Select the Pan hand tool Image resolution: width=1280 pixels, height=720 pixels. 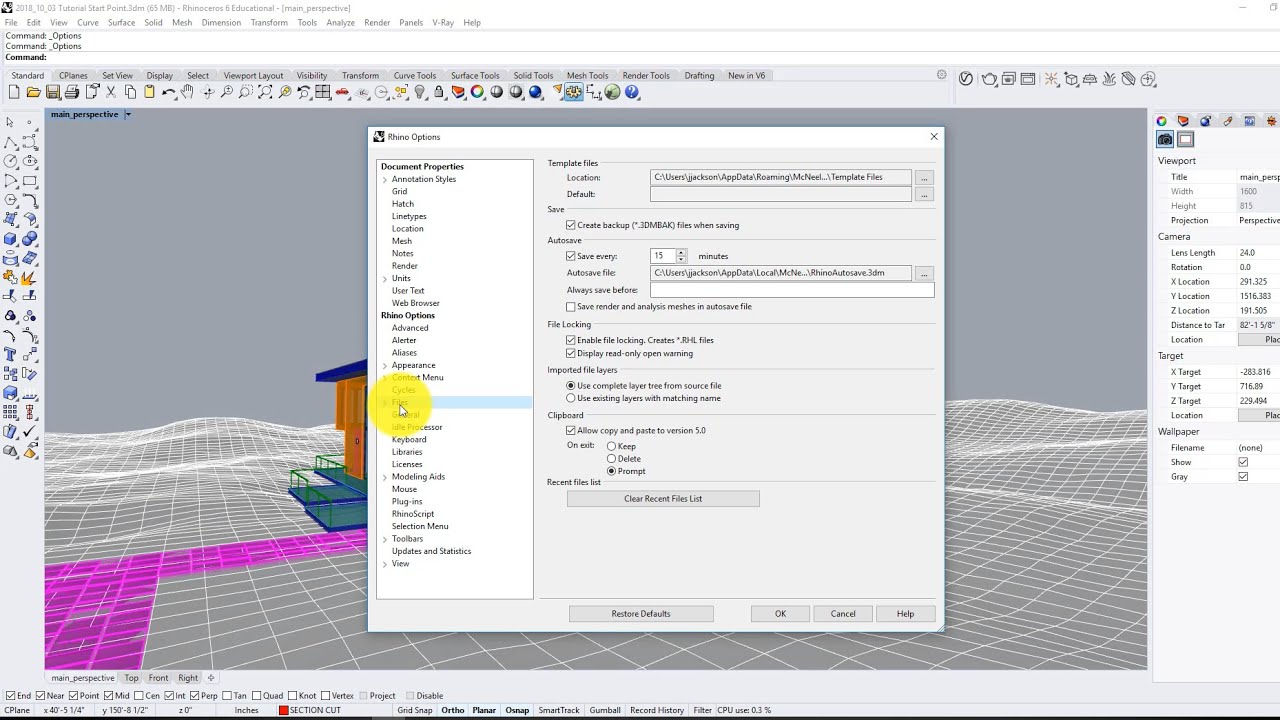(187, 92)
